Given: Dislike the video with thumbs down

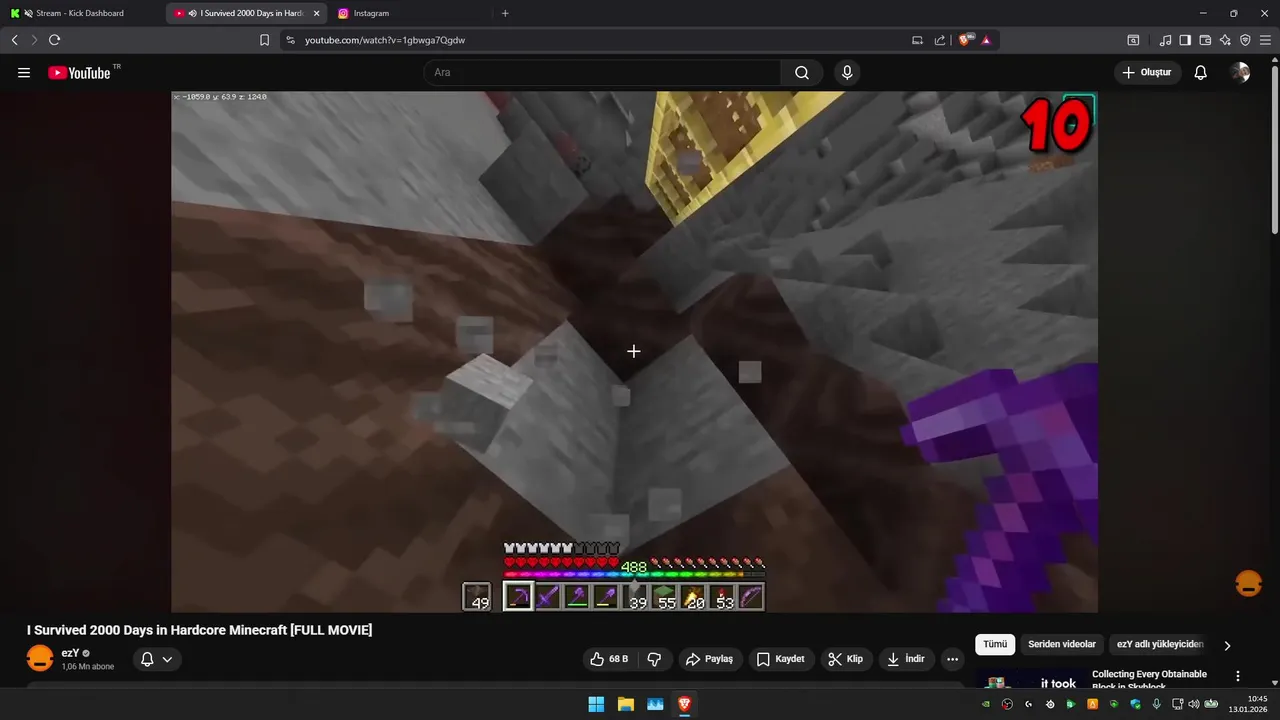Looking at the screenshot, I should (x=654, y=659).
